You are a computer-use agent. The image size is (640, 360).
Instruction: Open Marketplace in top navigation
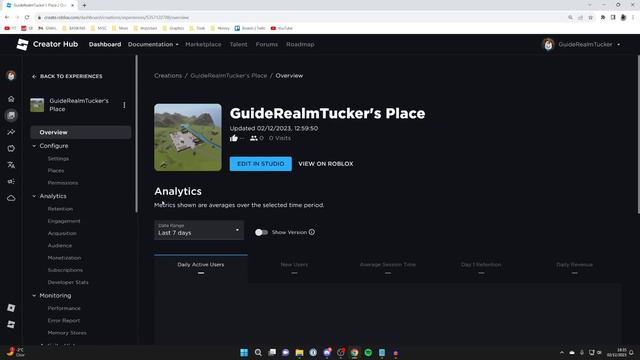pos(203,44)
